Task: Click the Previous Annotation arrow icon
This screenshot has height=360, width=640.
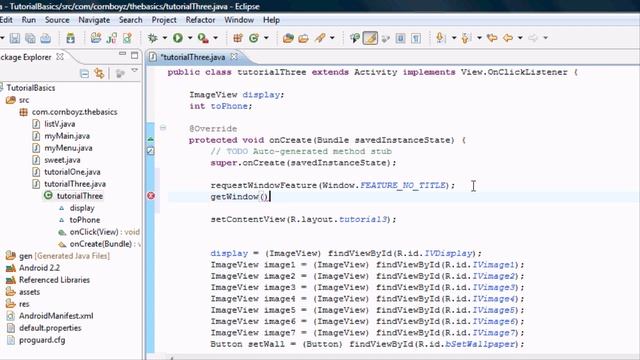Action: (x=466, y=38)
